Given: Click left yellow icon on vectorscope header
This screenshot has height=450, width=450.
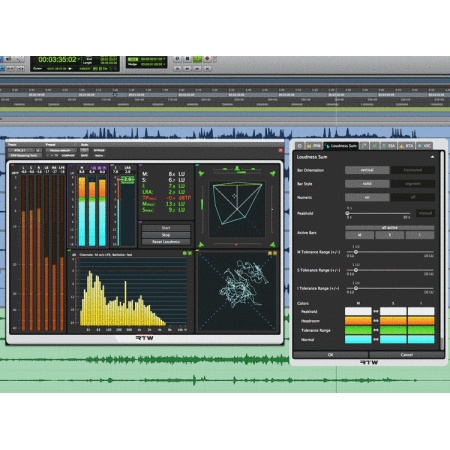Looking at the screenshot, I should tap(270, 254).
